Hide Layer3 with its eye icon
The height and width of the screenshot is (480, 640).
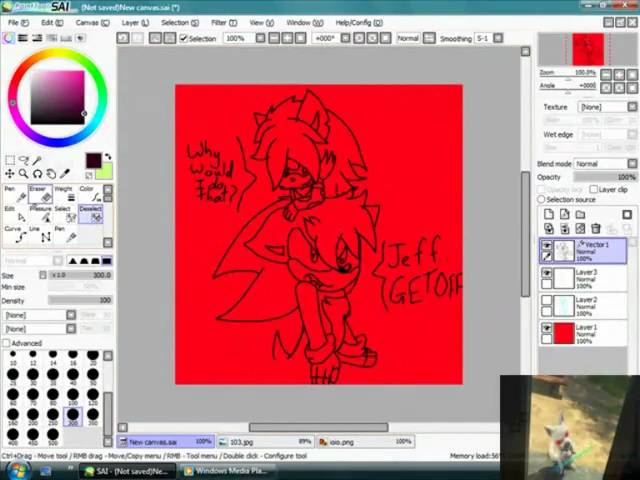click(x=547, y=272)
